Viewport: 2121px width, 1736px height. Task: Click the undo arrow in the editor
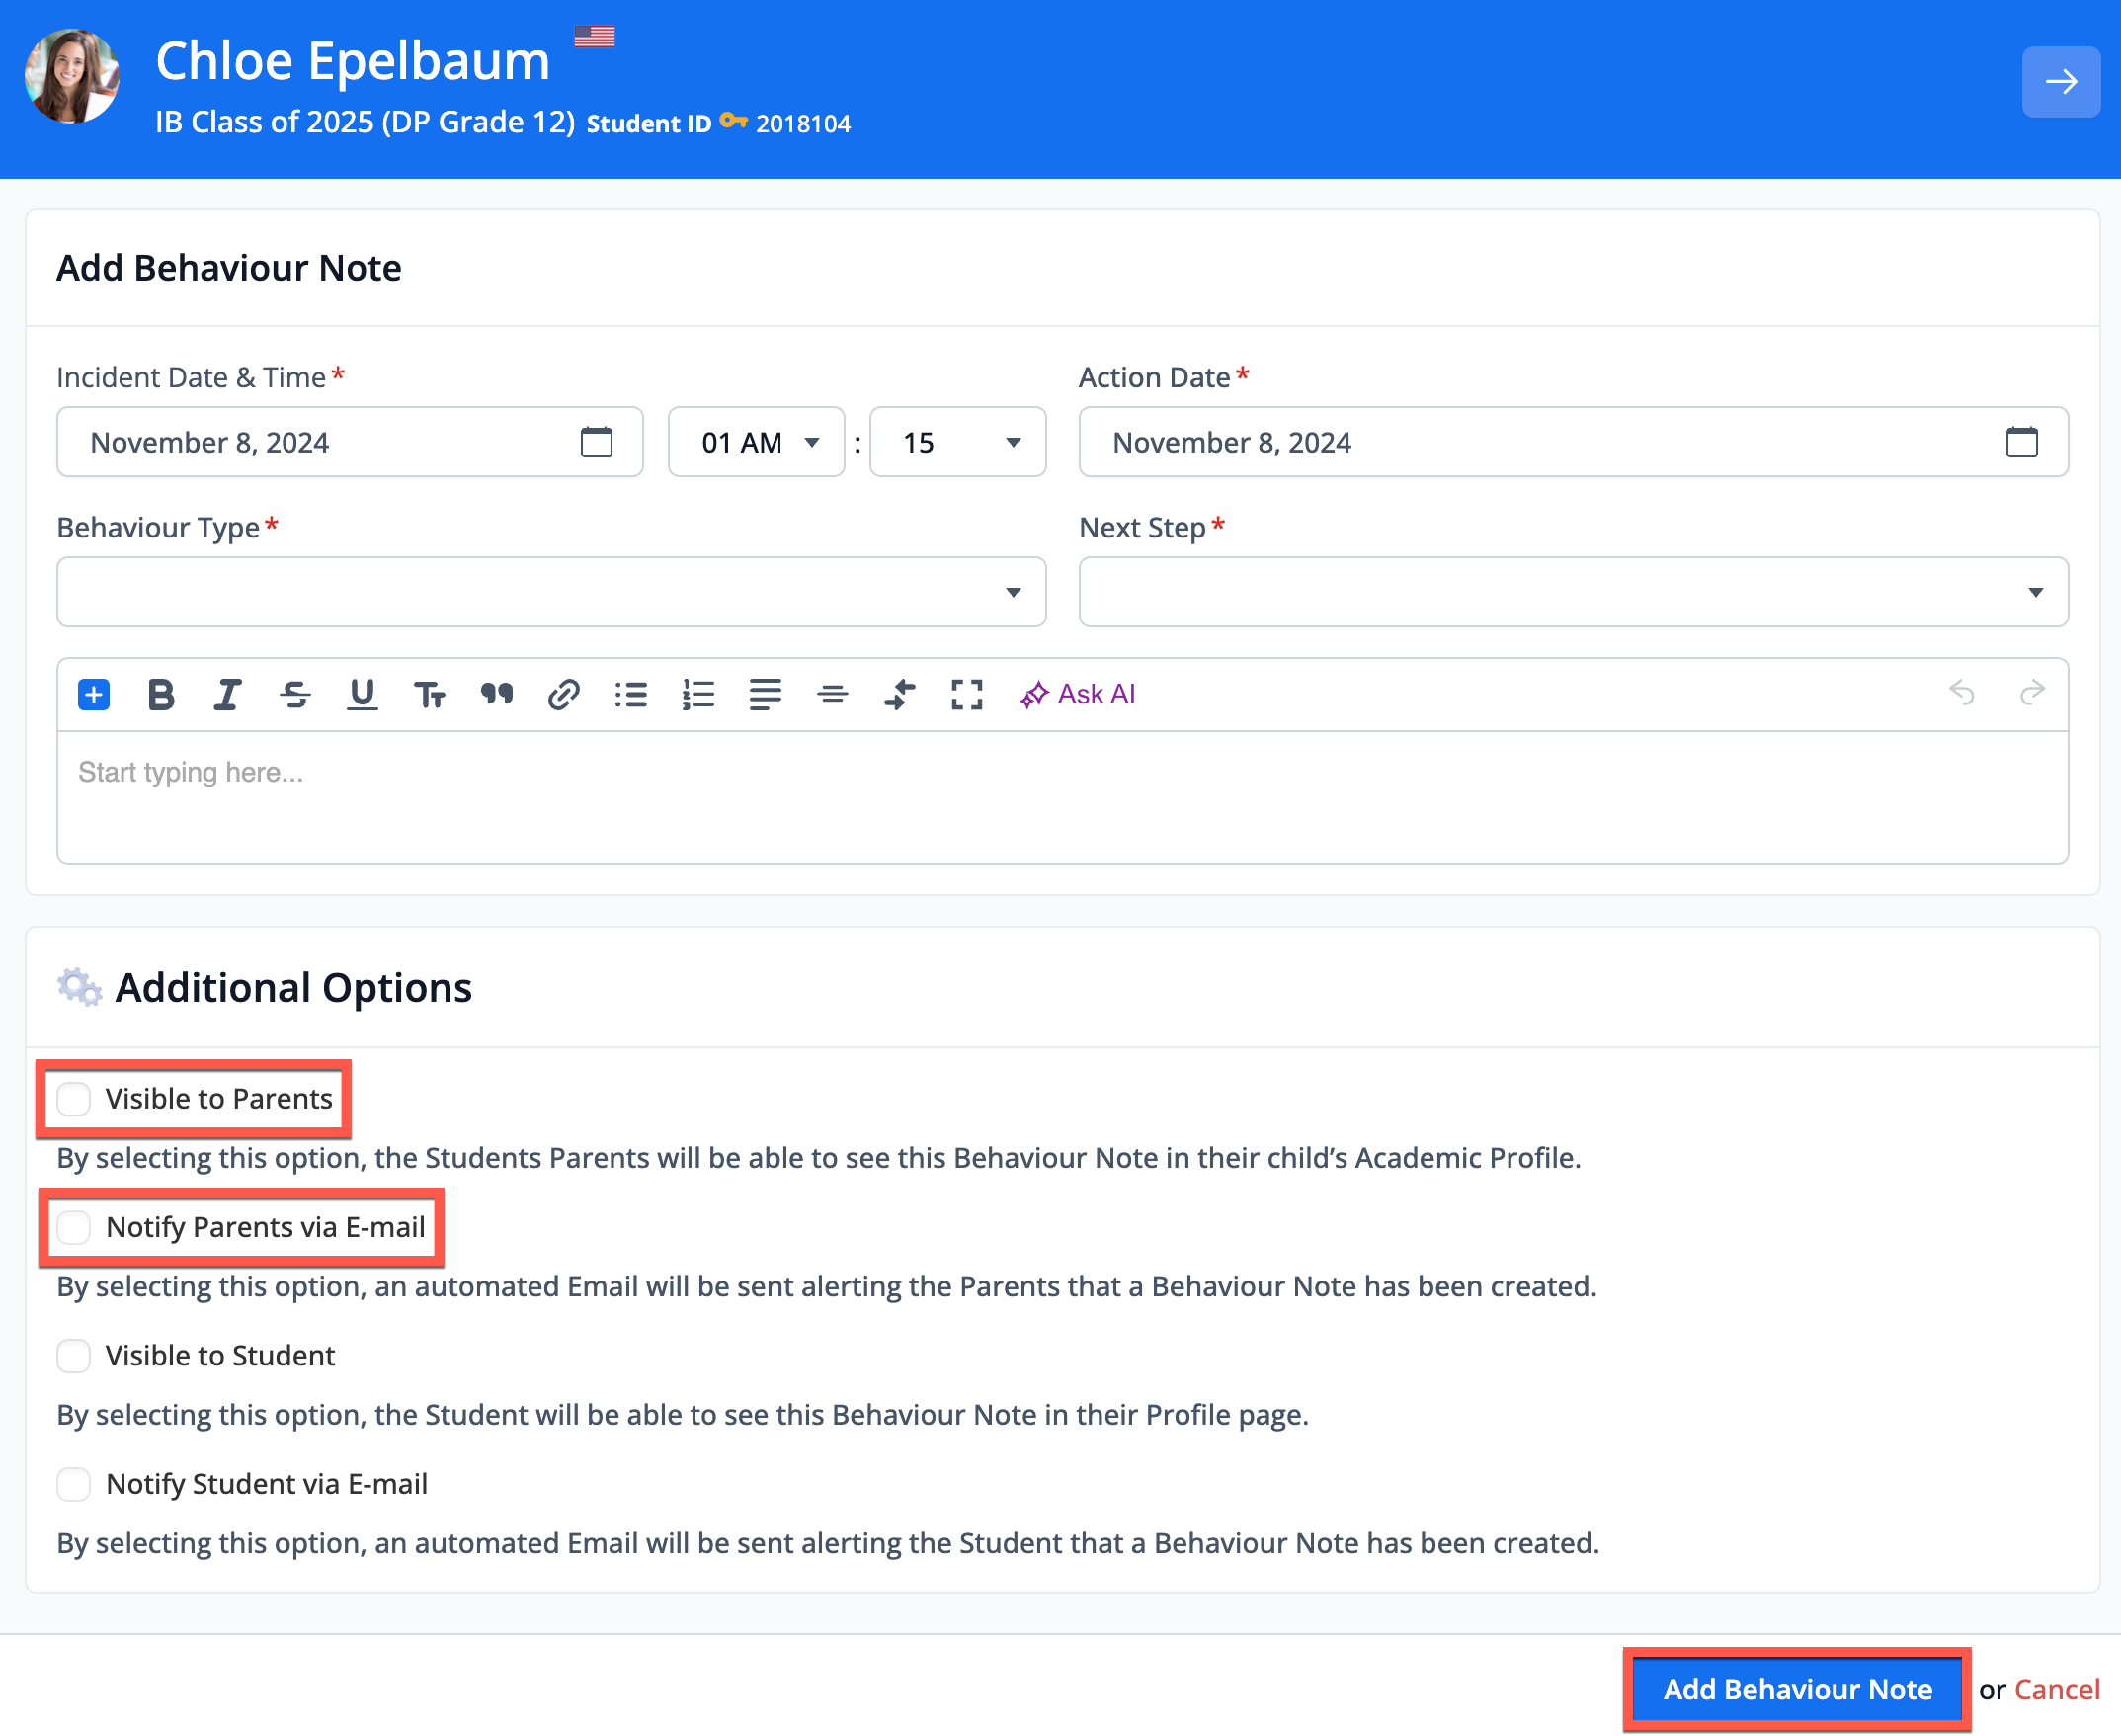click(x=1961, y=694)
